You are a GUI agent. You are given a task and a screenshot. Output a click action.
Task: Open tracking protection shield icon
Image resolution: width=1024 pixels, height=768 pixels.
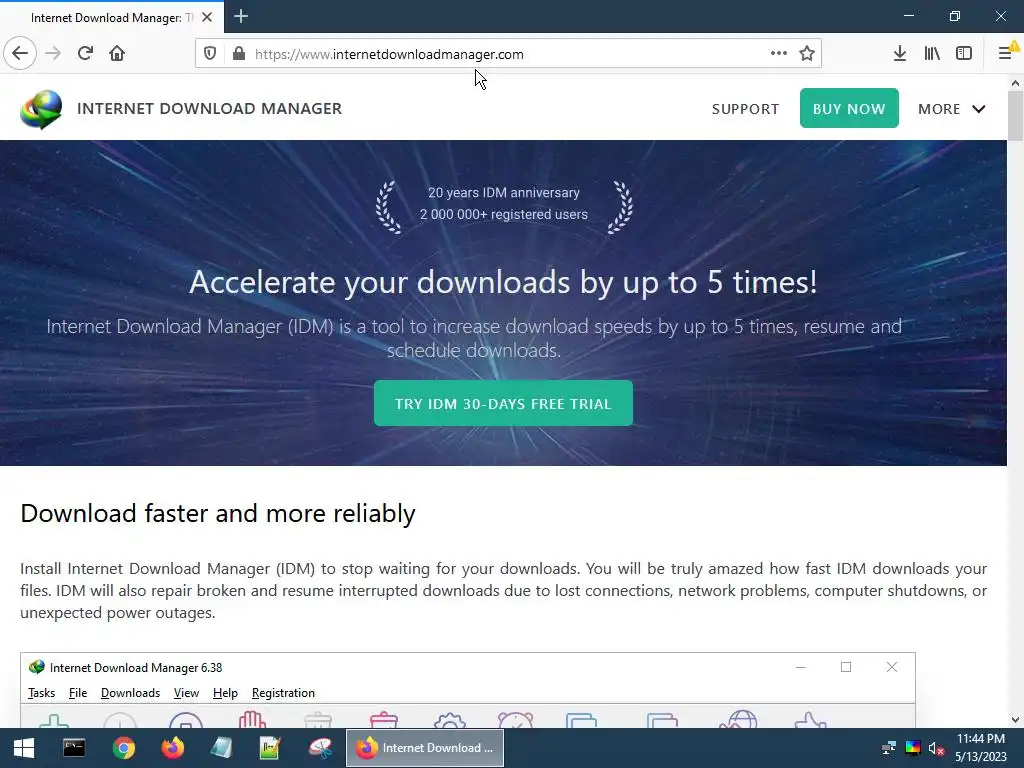[210, 54]
